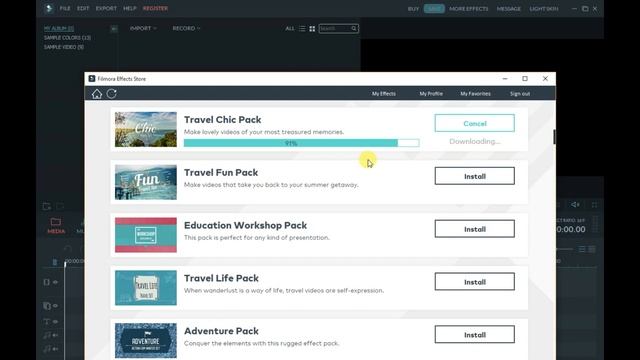640x360 pixels.
Task: Switch media library to grid view
Action: [312, 29]
